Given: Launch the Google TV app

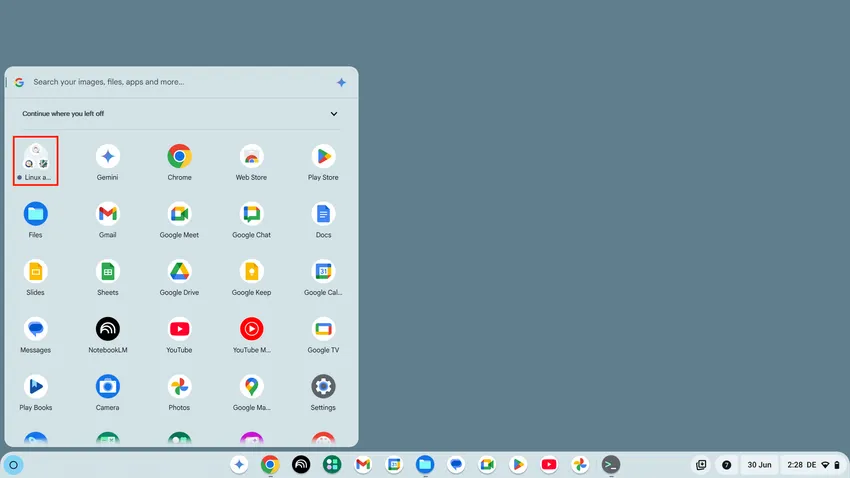Looking at the screenshot, I should click(323, 334).
